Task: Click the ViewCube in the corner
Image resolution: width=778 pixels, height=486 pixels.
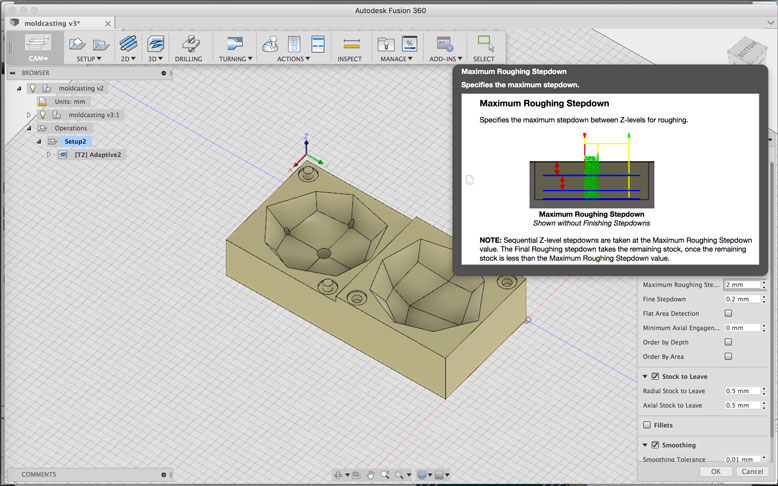Action: (x=745, y=51)
